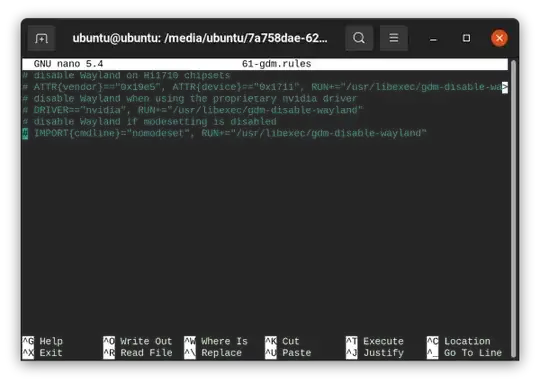Viewport: 540px width, 384px height.
Task: Click the ^J Justify shortcut
Action: pos(375,353)
